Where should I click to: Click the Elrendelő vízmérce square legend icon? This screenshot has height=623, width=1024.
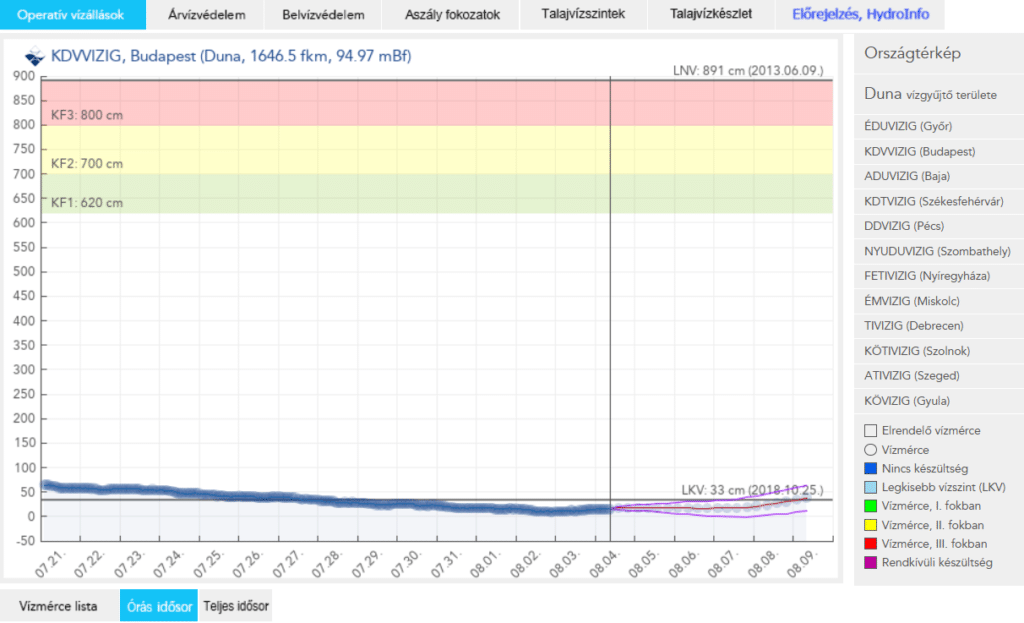coord(871,431)
